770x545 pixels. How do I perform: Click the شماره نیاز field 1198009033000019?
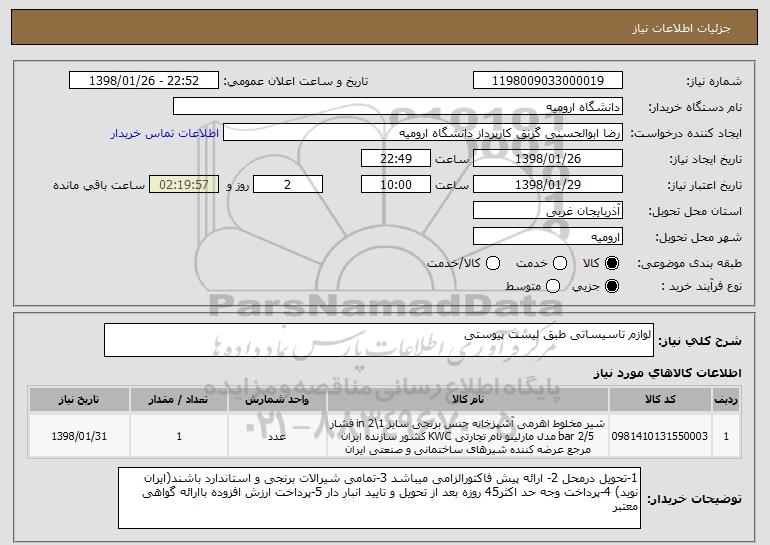pyautogui.click(x=548, y=81)
